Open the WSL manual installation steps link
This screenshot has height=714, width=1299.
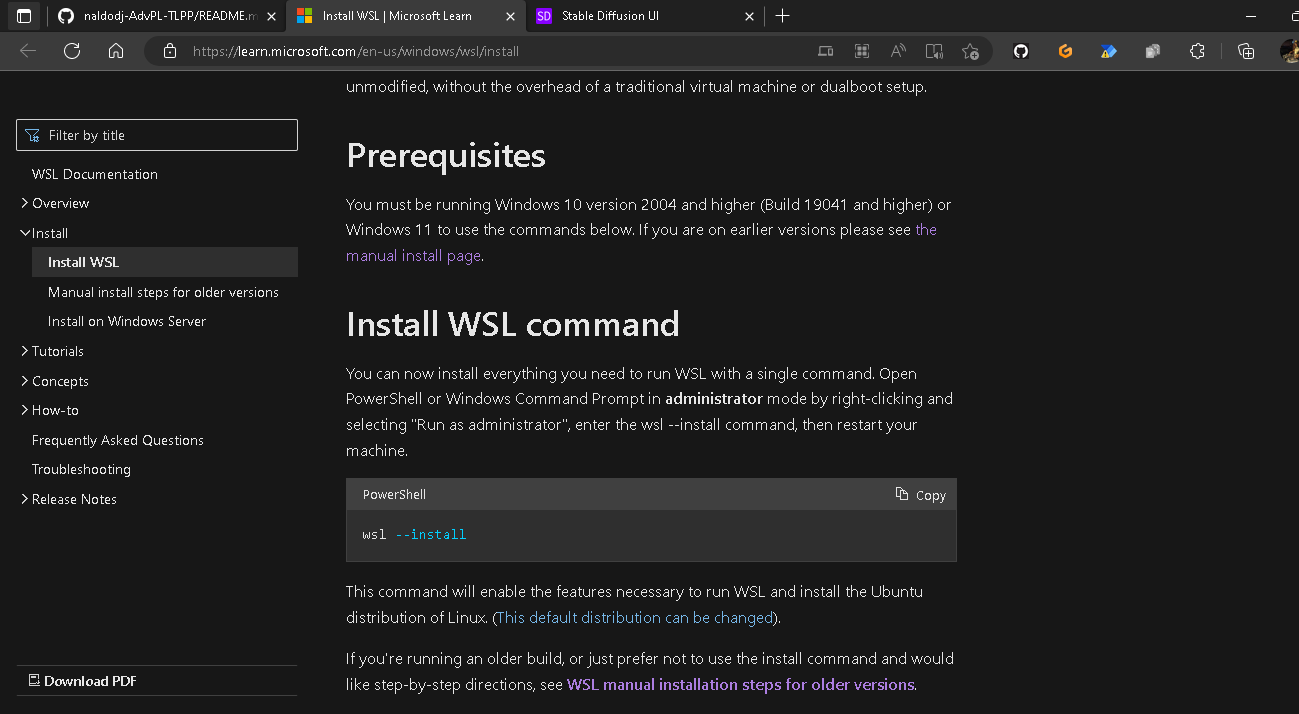click(740, 684)
